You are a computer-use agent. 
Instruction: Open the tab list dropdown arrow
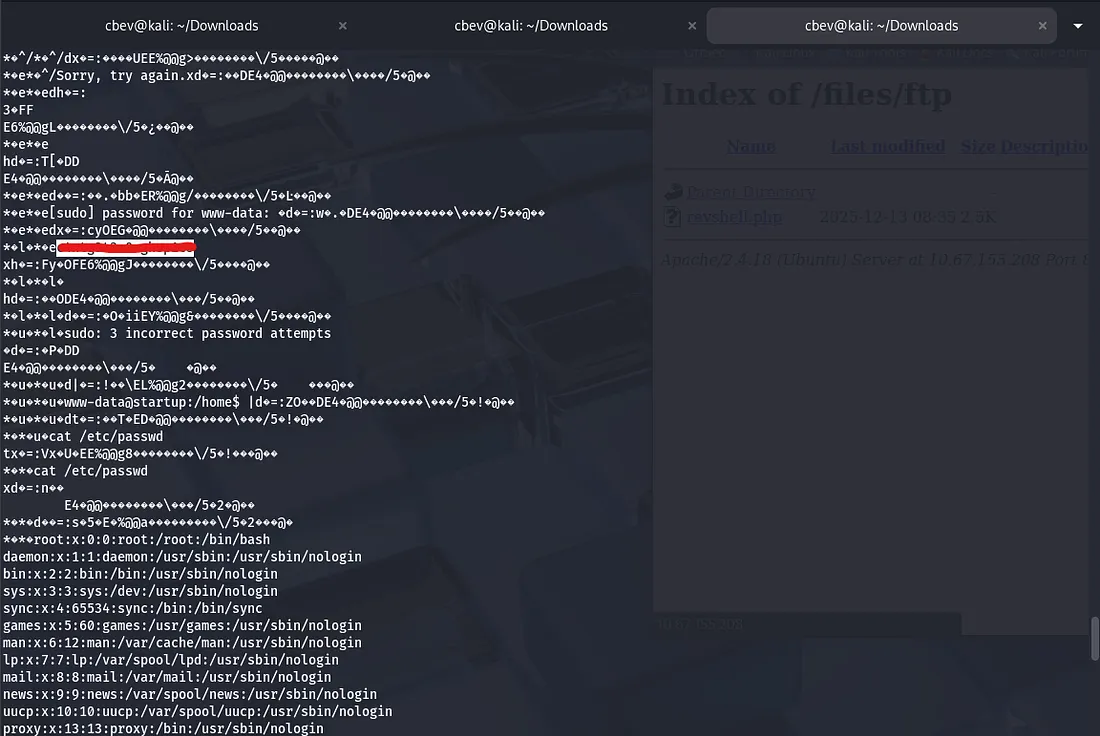coord(1078,26)
